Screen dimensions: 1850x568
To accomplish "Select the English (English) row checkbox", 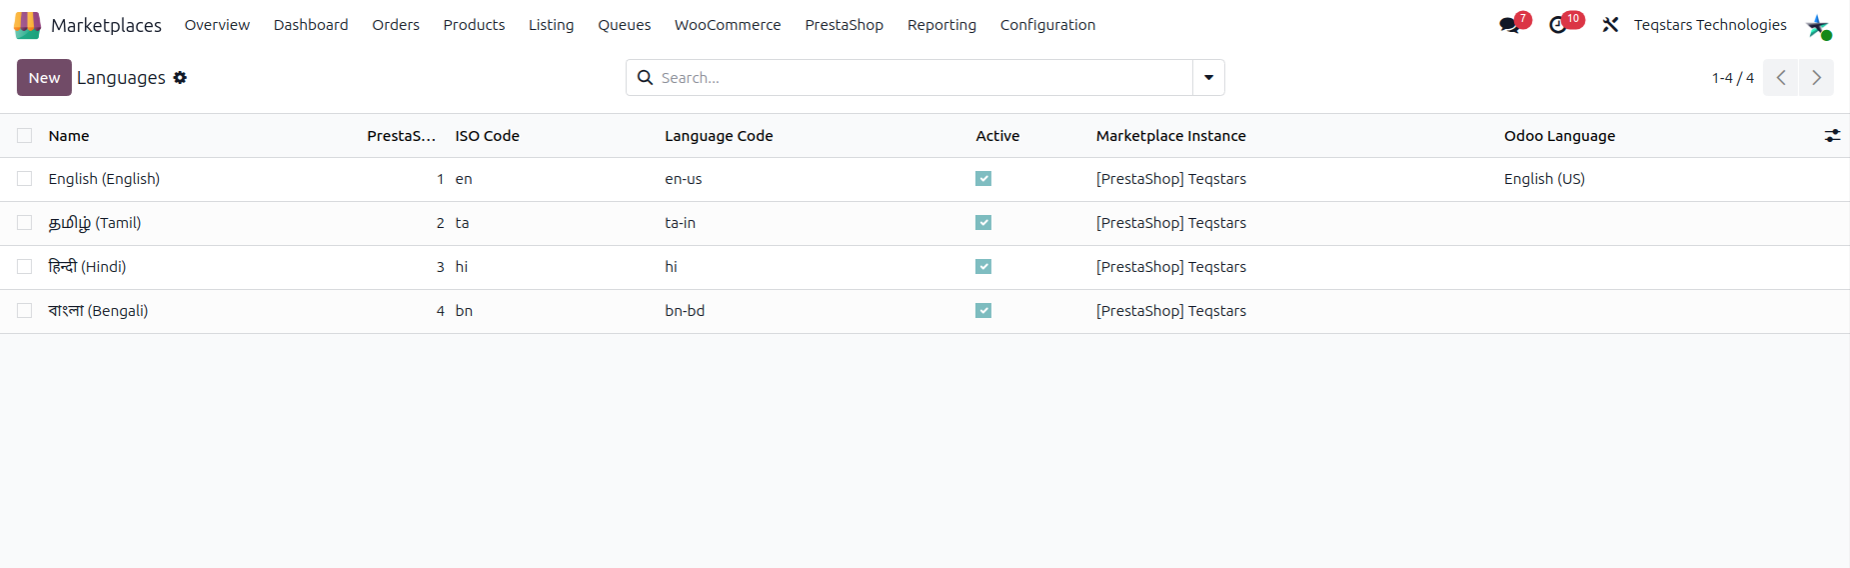I will [x=25, y=179].
